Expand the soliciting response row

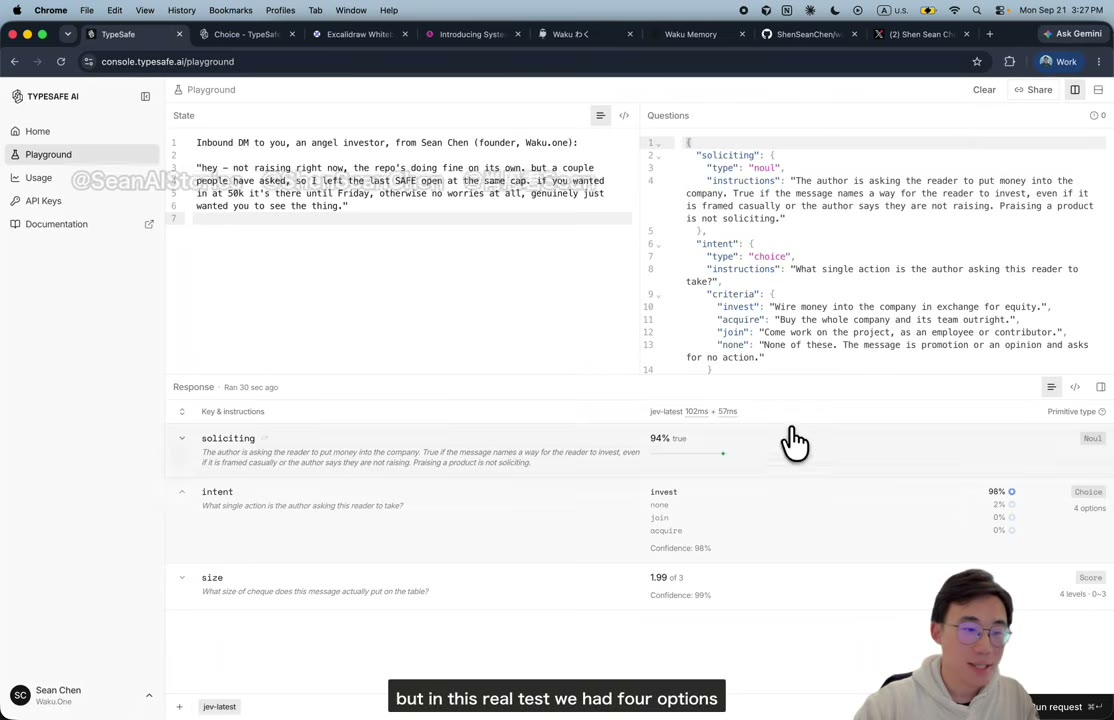182,439
